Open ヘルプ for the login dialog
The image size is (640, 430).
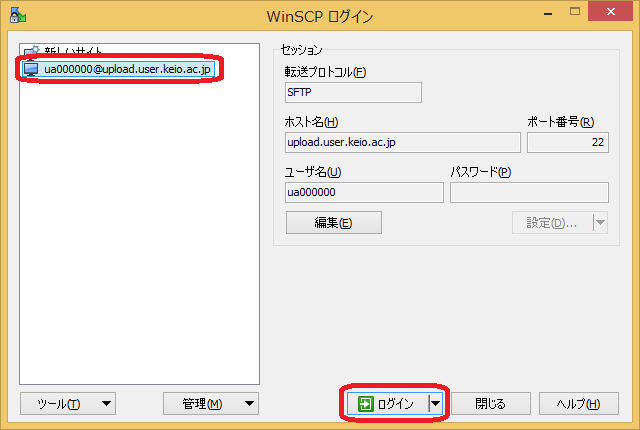point(580,404)
